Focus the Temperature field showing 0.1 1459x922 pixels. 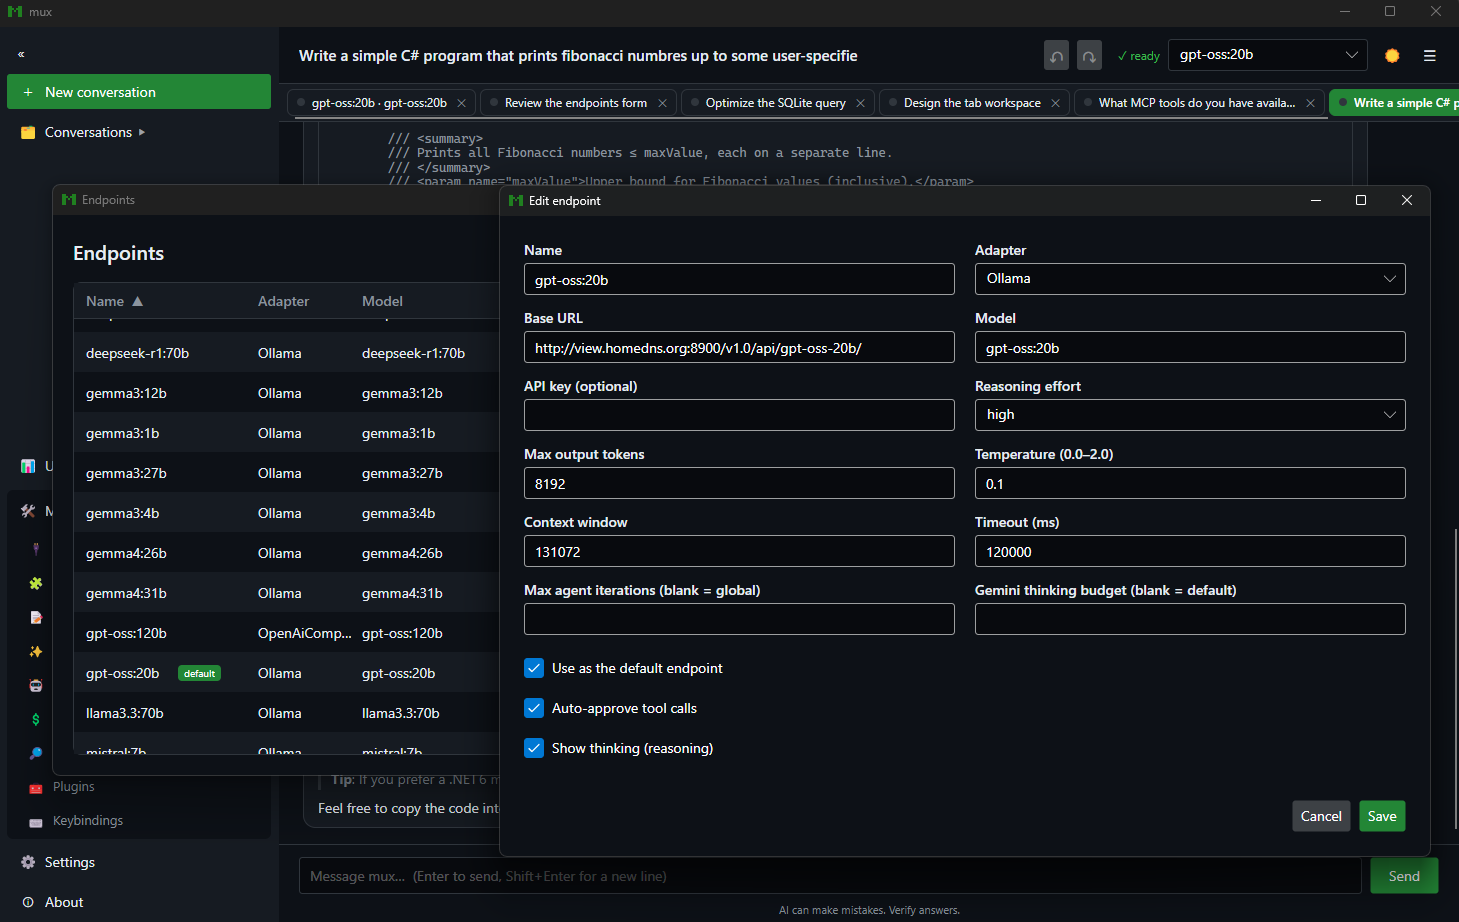(x=1190, y=483)
